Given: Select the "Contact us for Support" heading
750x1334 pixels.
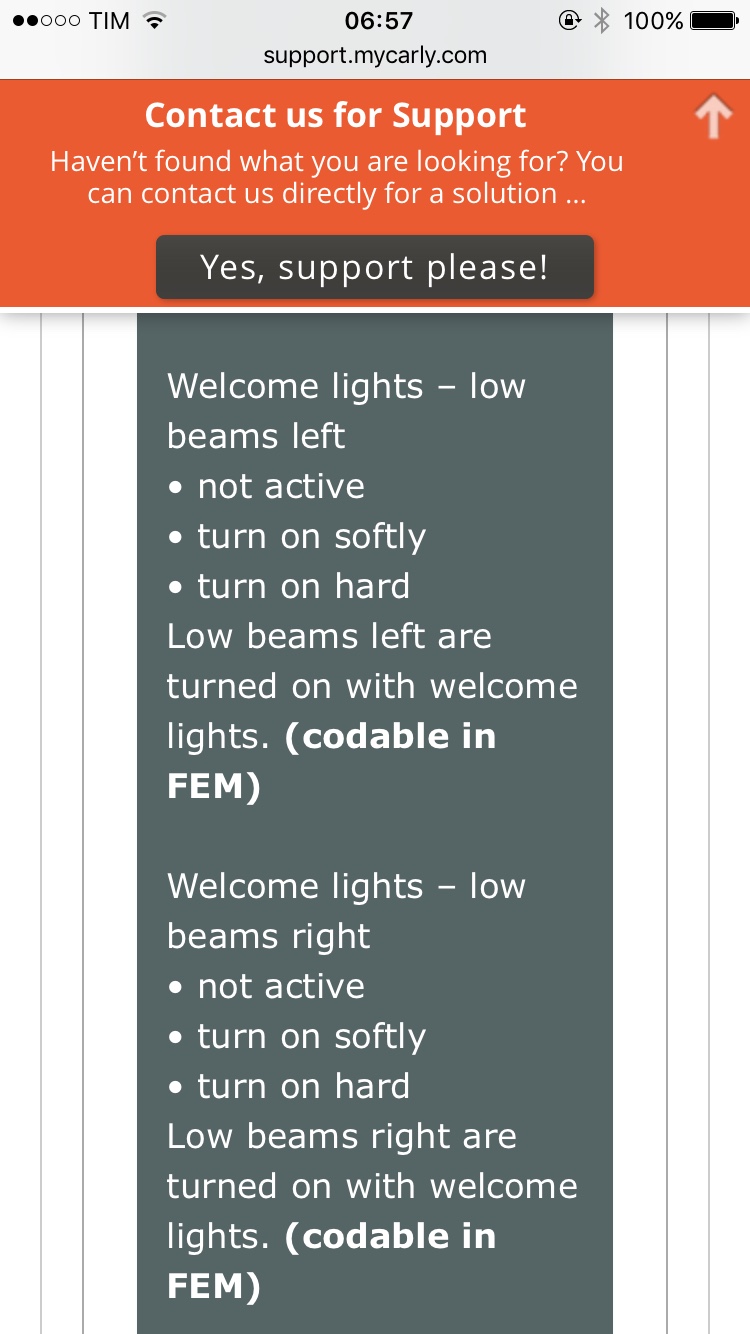Looking at the screenshot, I should pos(336,116).
